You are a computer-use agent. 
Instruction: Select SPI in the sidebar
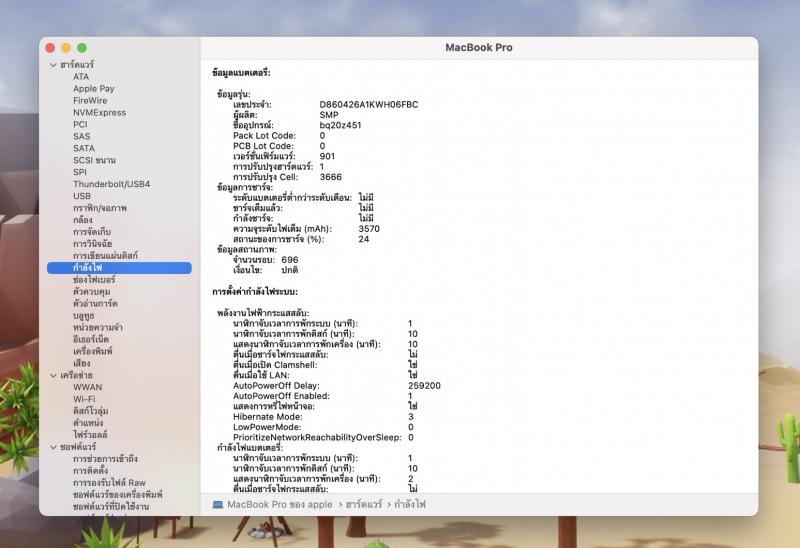80,172
